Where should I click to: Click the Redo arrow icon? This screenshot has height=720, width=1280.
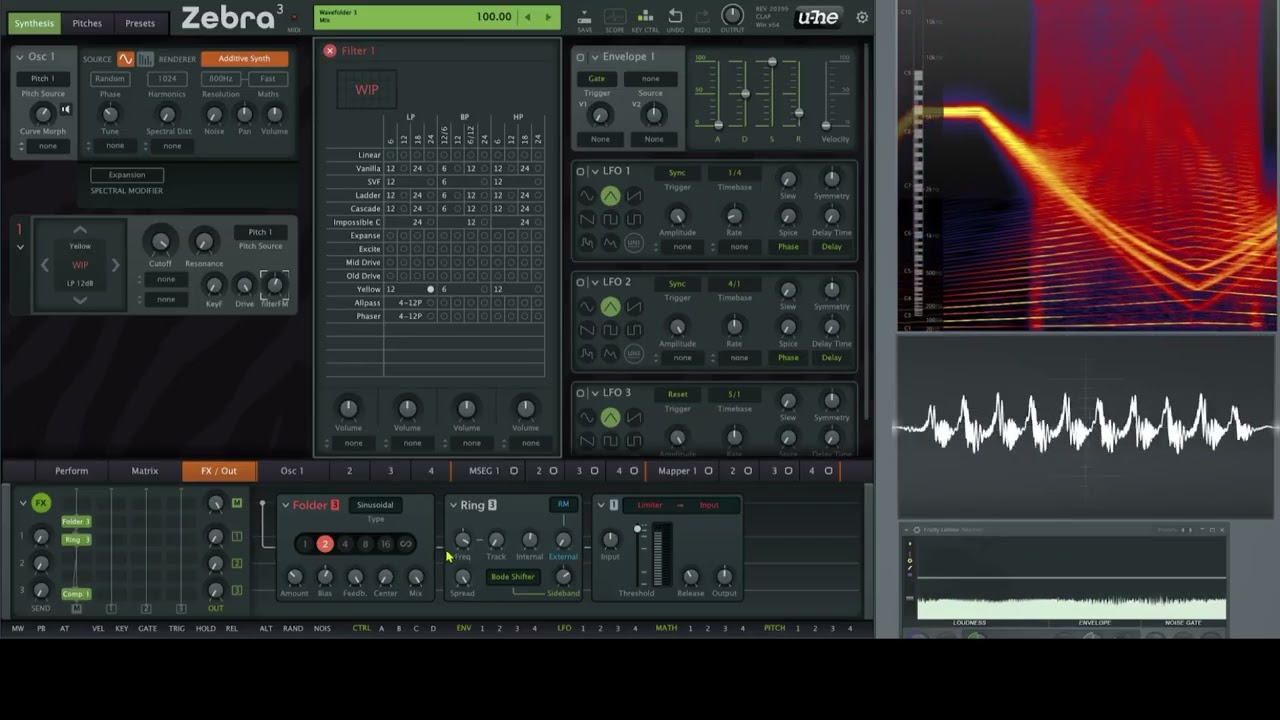coord(704,16)
